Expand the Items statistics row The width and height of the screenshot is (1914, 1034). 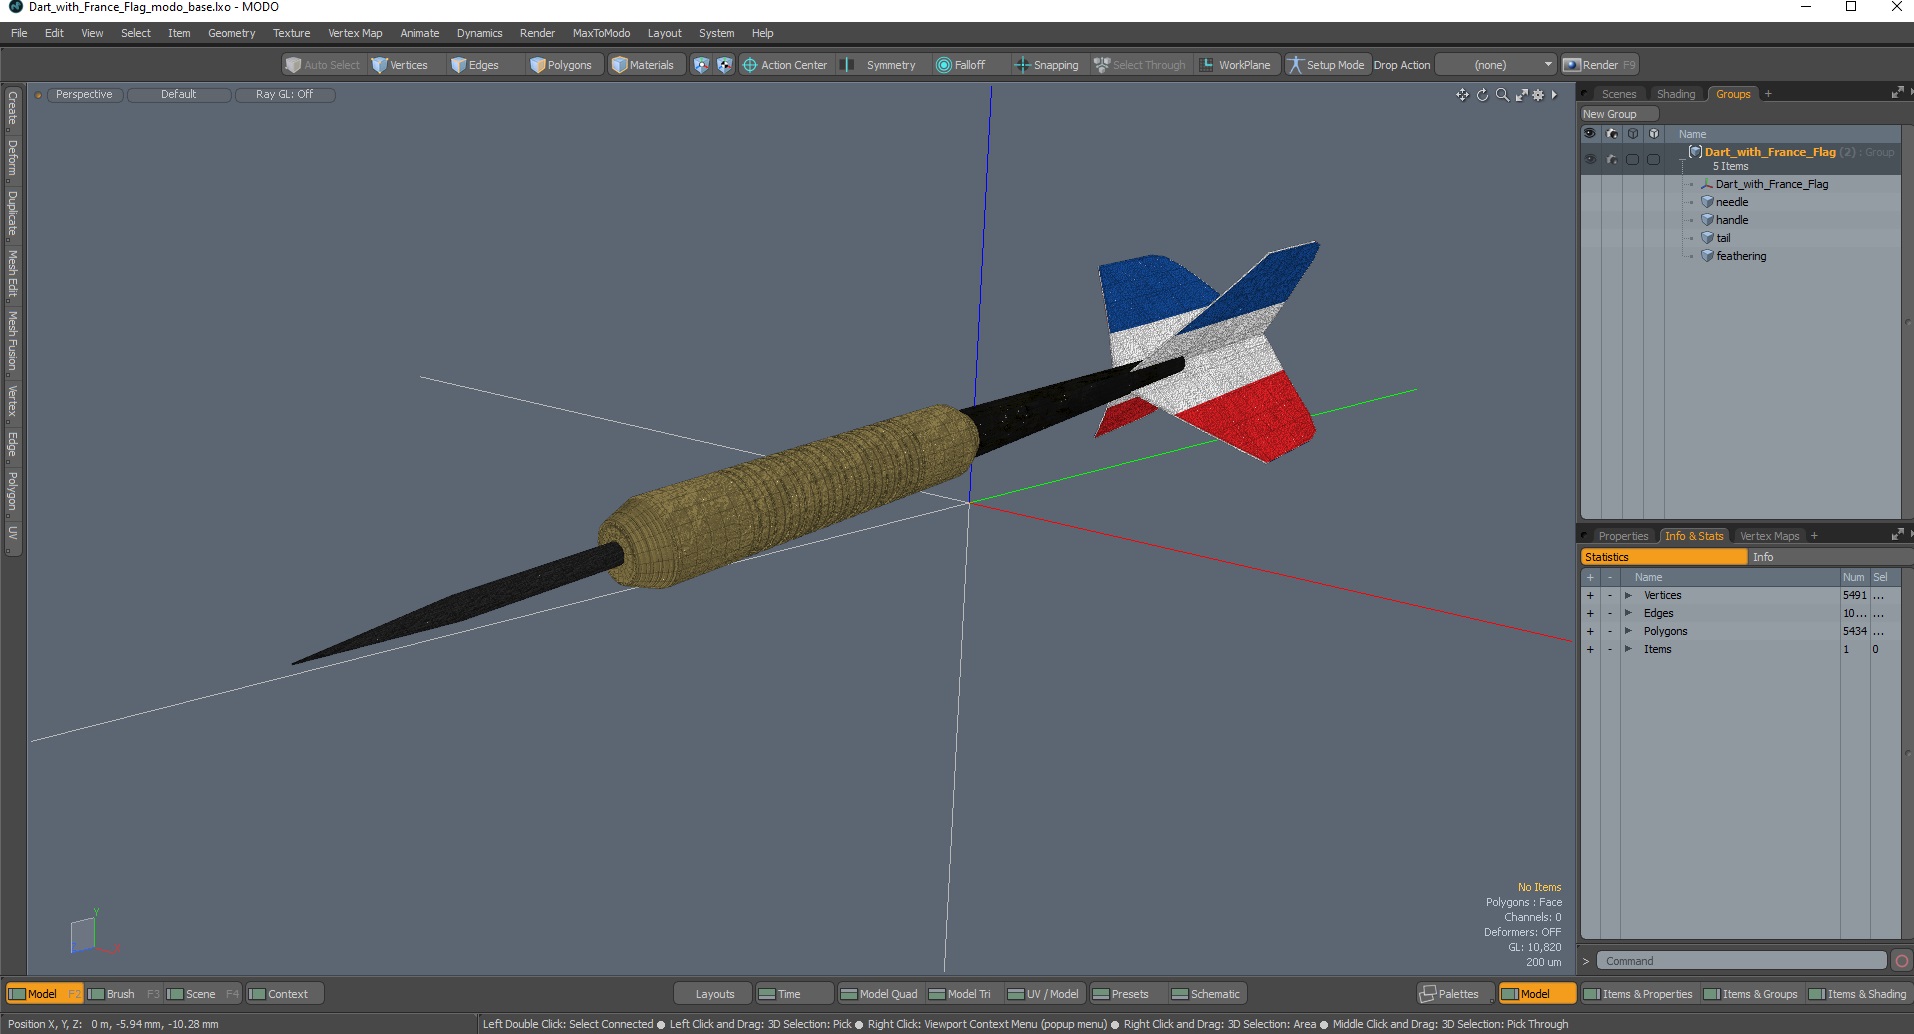[1628, 649]
